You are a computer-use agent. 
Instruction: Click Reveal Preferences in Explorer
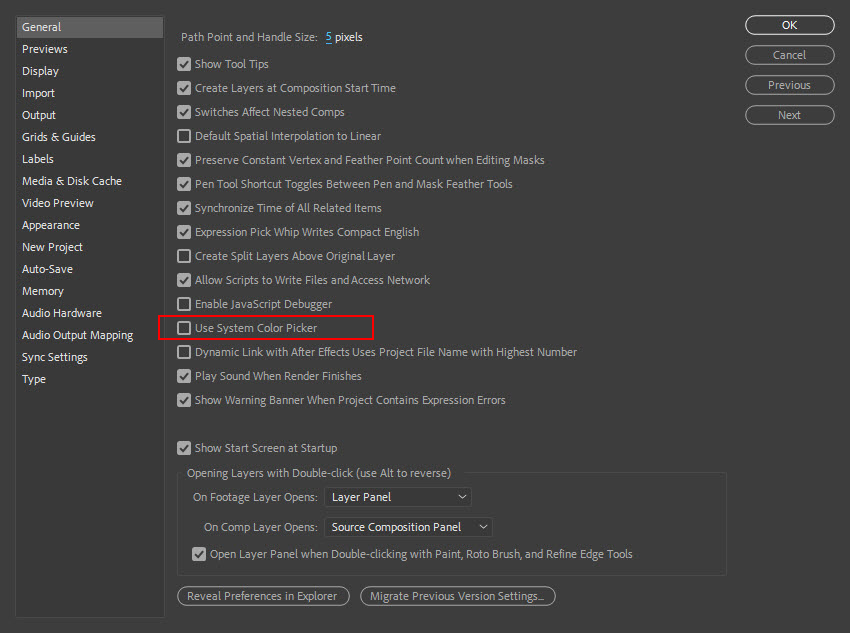(x=263, y=596)
